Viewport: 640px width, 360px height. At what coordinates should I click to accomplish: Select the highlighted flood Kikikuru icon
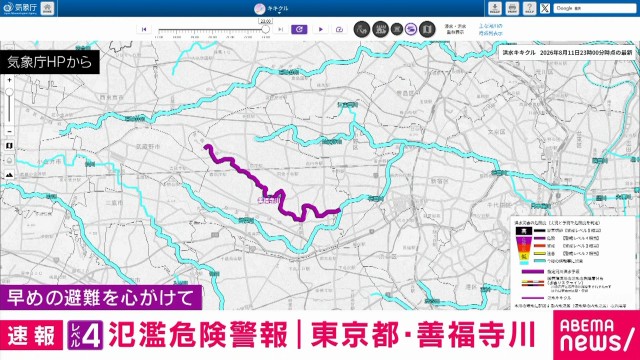coord(411,29)
